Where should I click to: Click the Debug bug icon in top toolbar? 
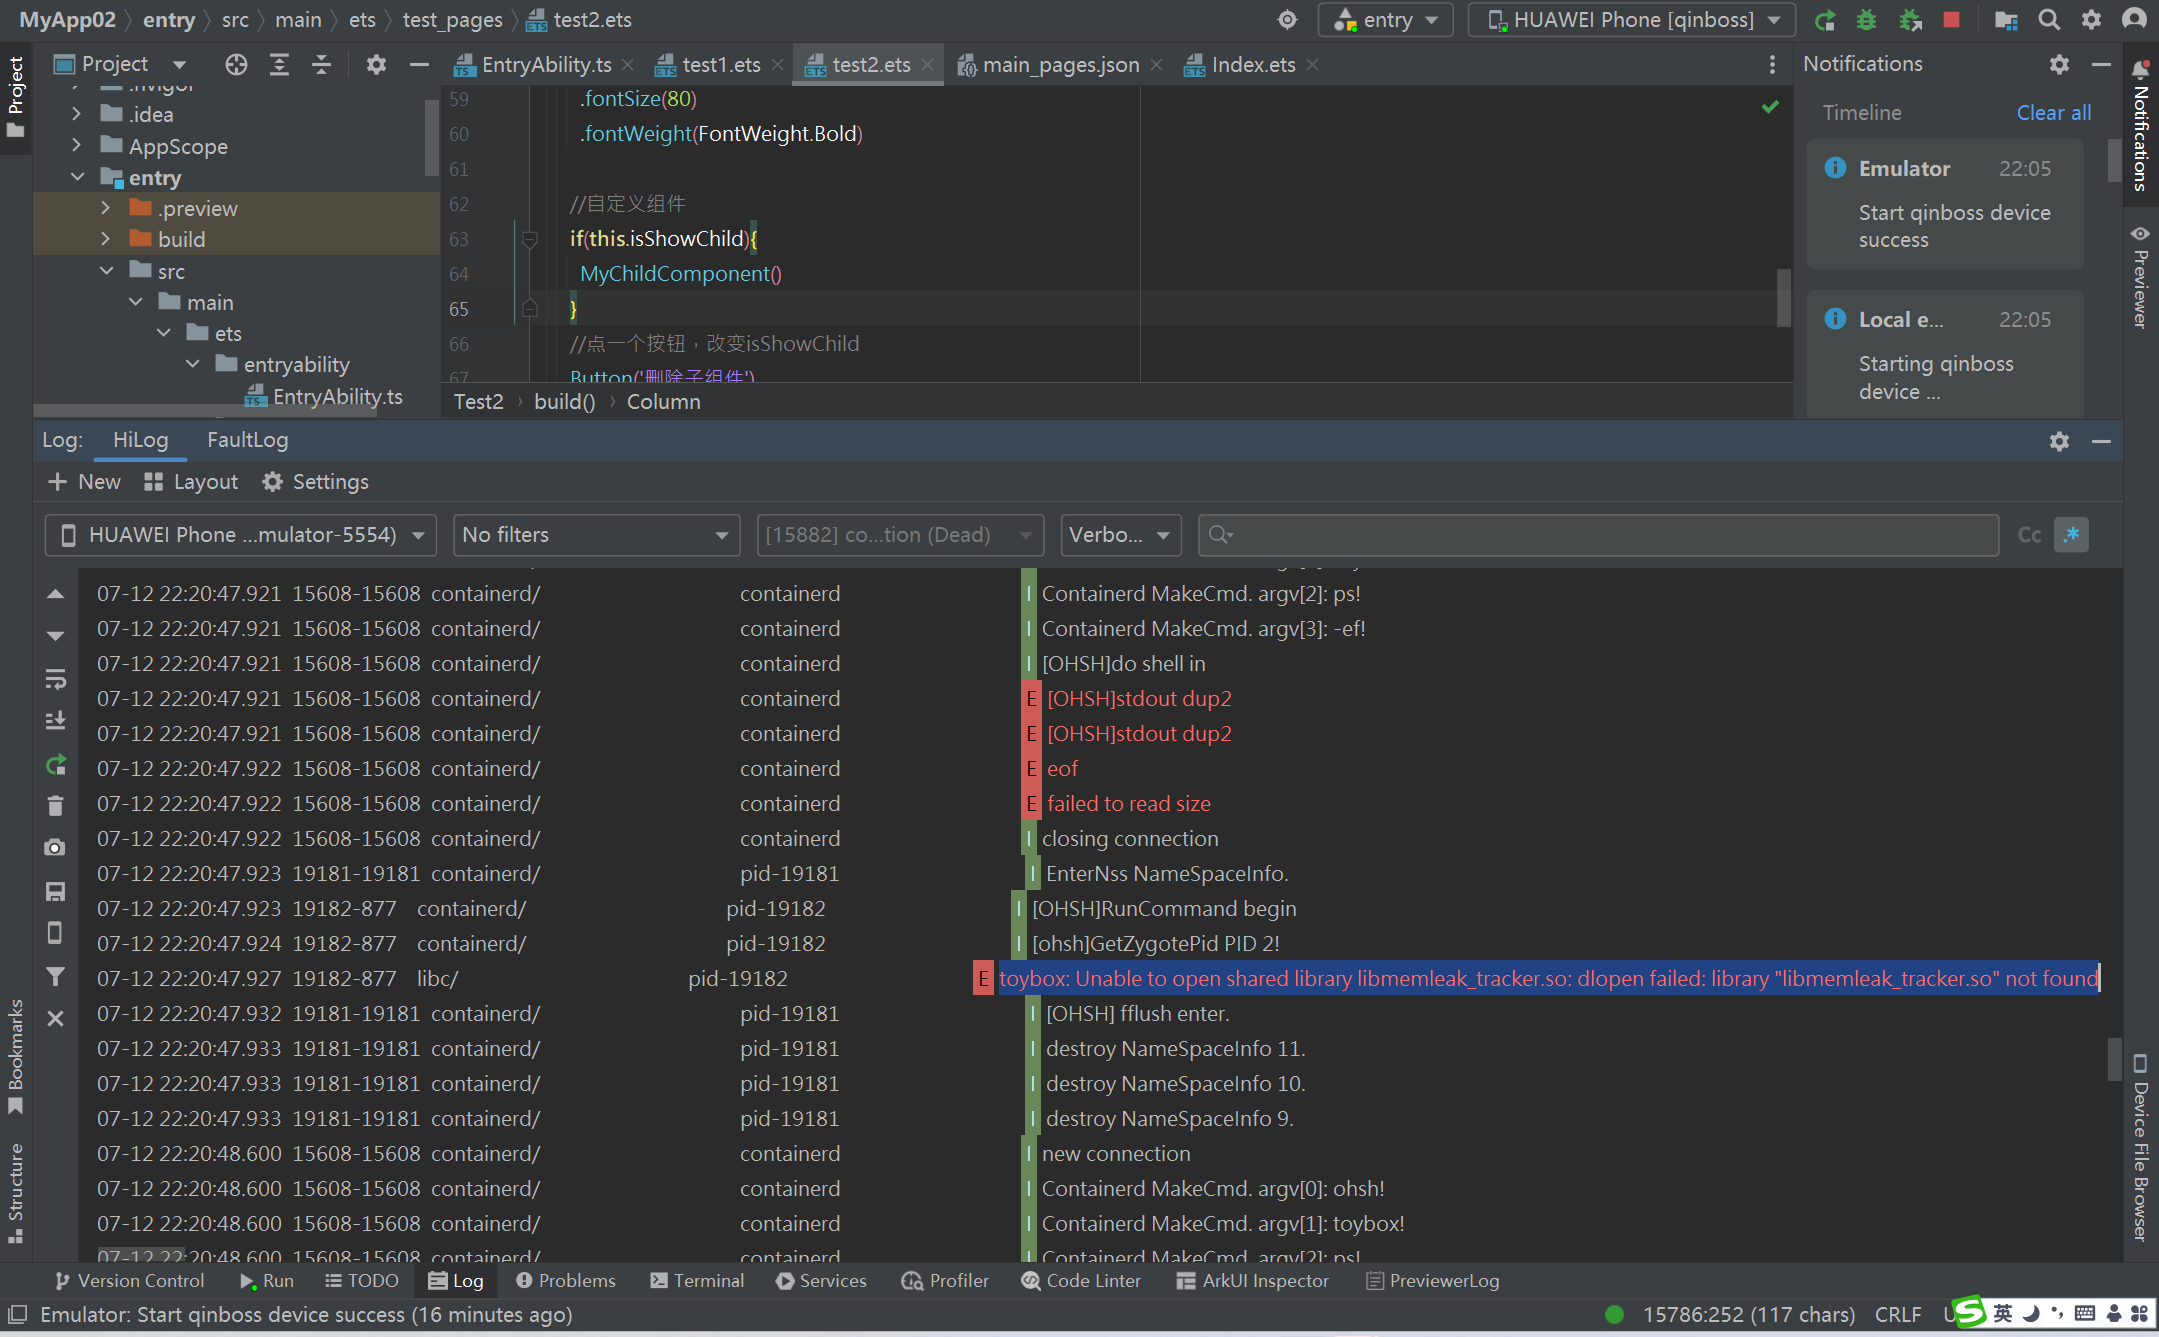click(1866, 20)
